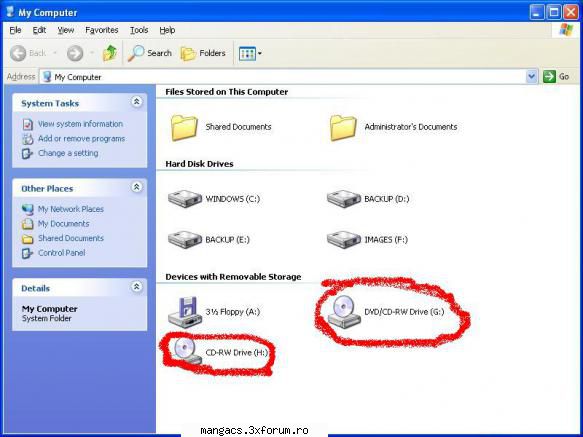
Task: Select the IMAGES (F:) drive icon
Action: tap(344, 240)
